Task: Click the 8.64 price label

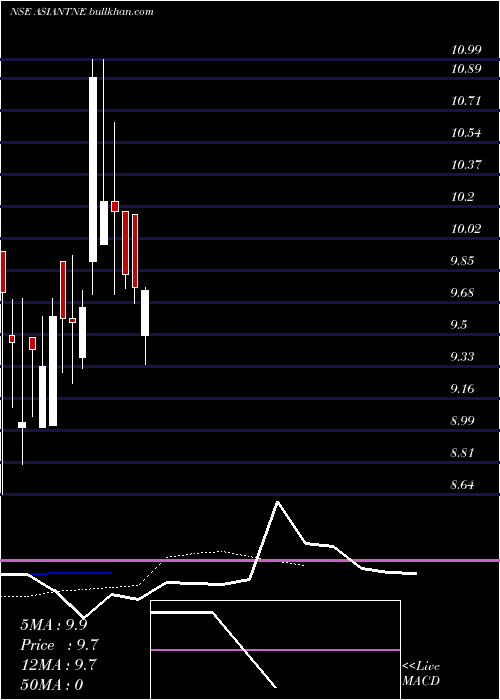Action: [462, 485]
